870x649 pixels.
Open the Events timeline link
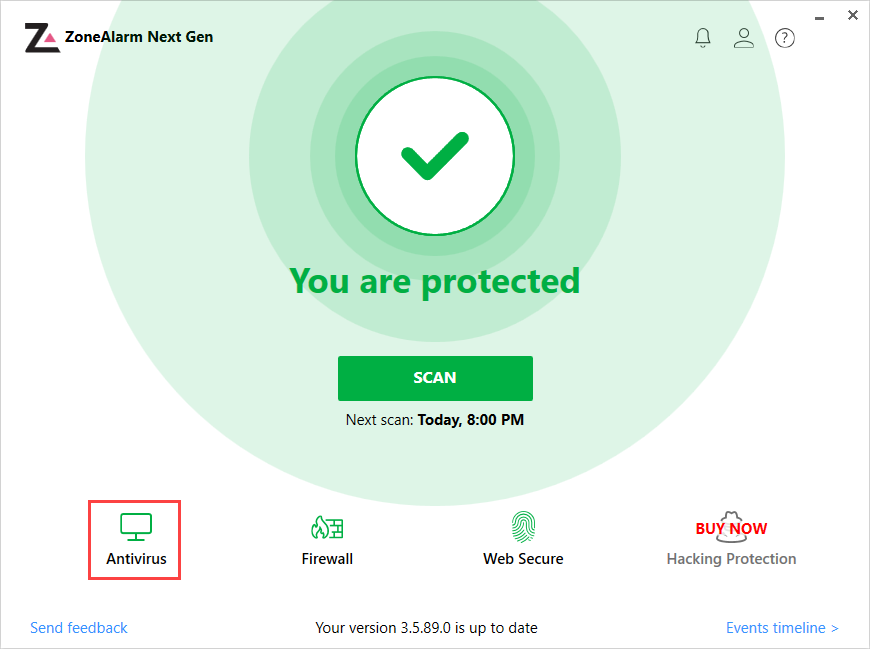coord(782,628)
